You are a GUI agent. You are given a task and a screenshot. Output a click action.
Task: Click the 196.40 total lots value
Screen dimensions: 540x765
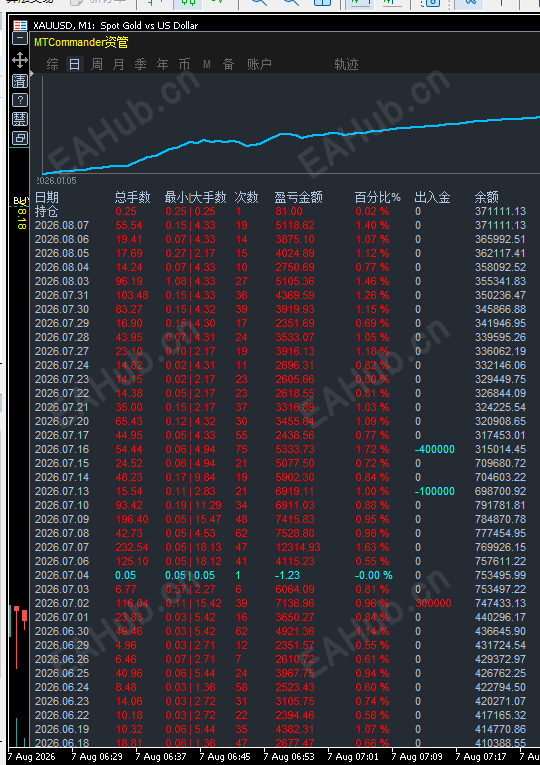pos(132,519)
